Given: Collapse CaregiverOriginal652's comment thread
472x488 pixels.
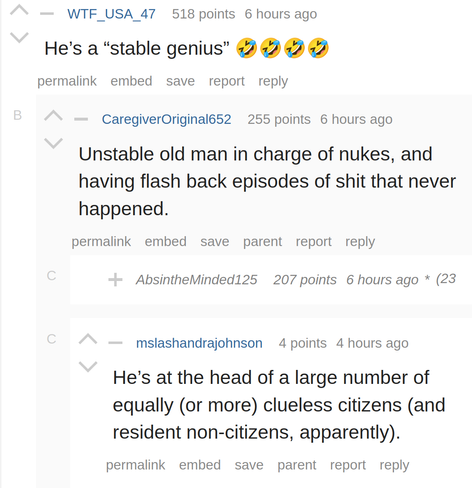Looking at the screenshot, I should [81, 119].
